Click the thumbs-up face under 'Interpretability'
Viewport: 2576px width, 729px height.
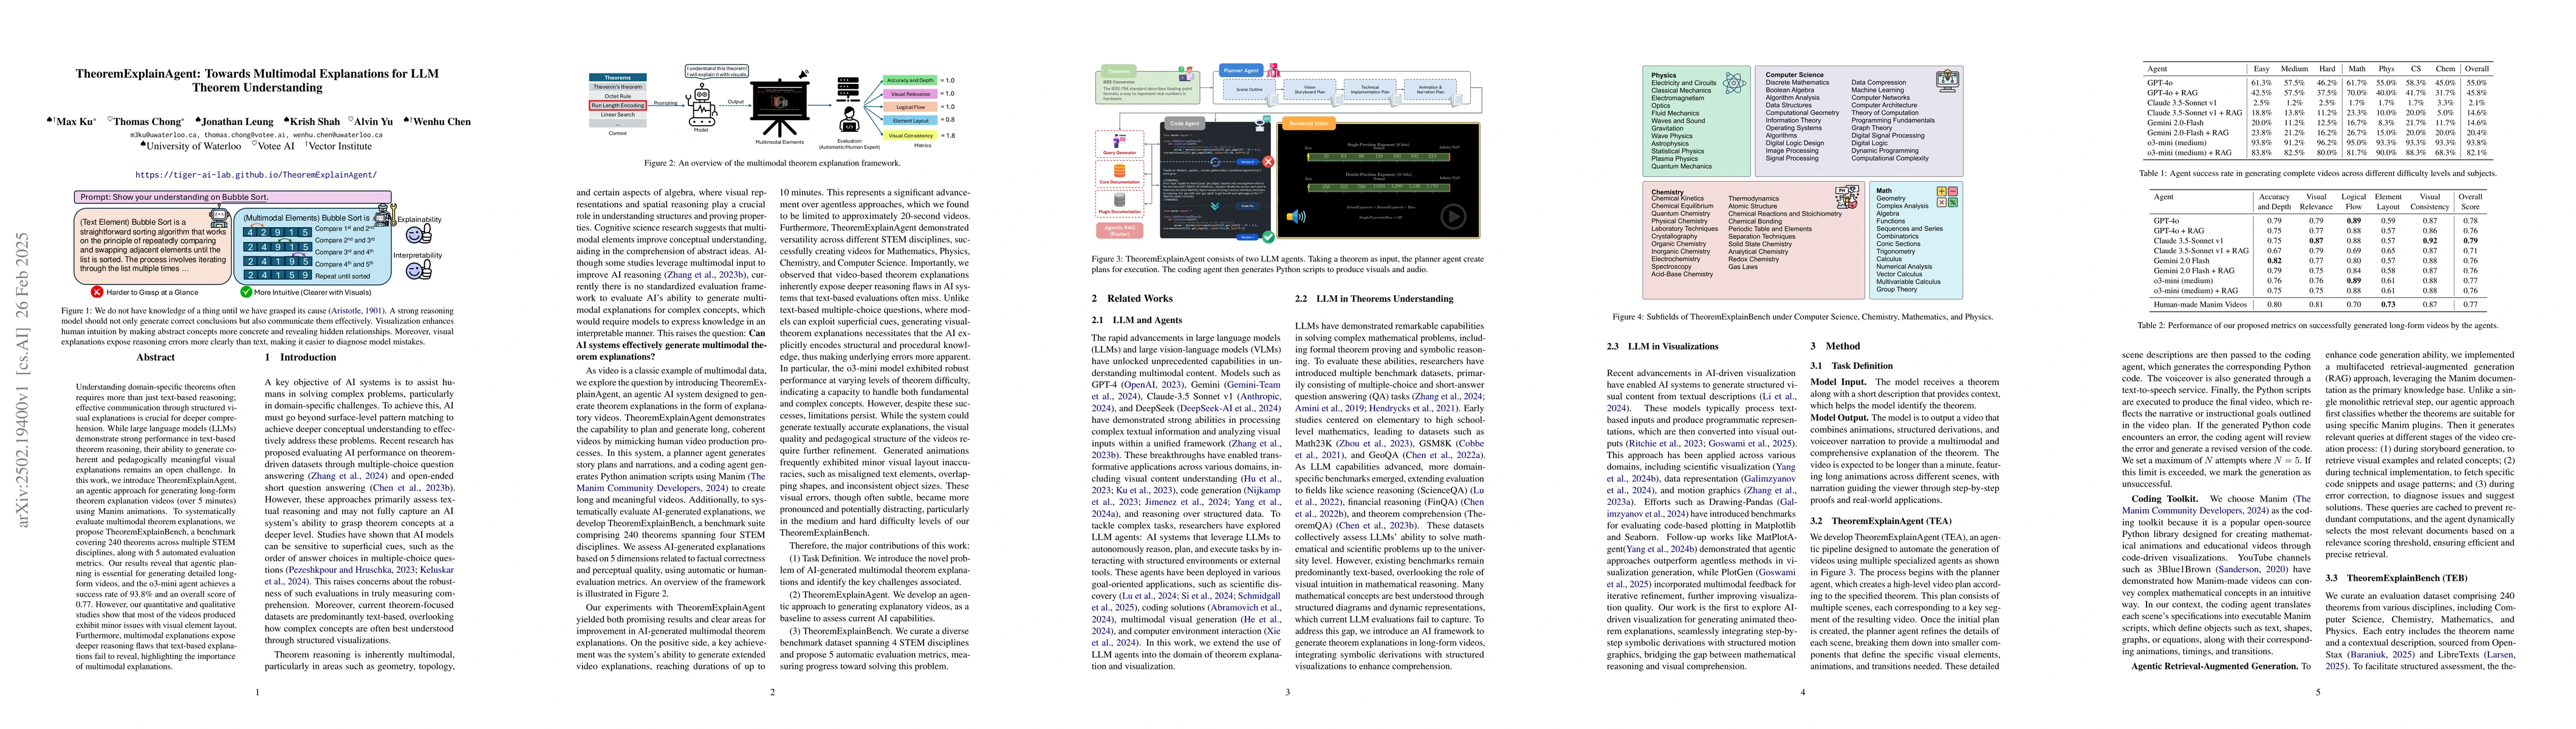[x=419, y=270]
